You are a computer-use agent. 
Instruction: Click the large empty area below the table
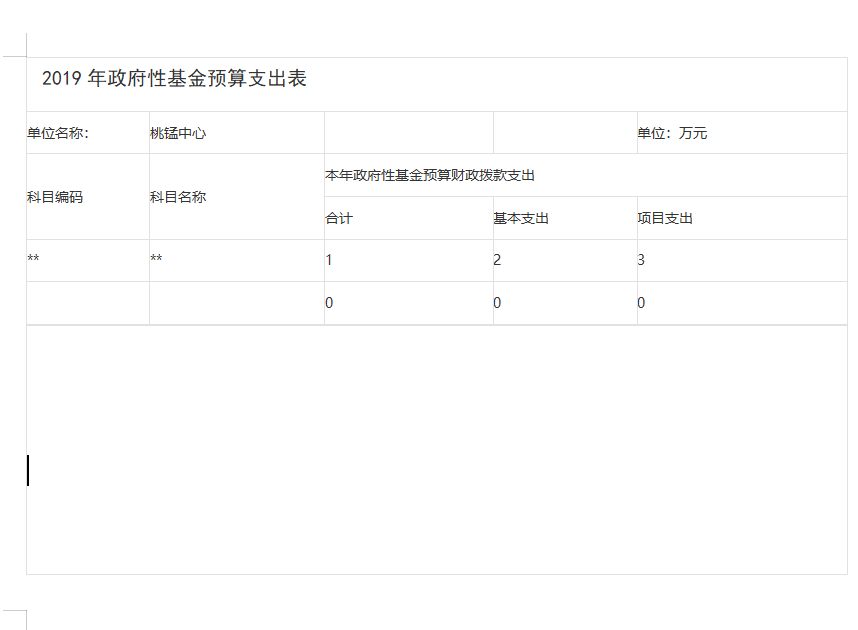pyautogui.click(x=436, y=450)
